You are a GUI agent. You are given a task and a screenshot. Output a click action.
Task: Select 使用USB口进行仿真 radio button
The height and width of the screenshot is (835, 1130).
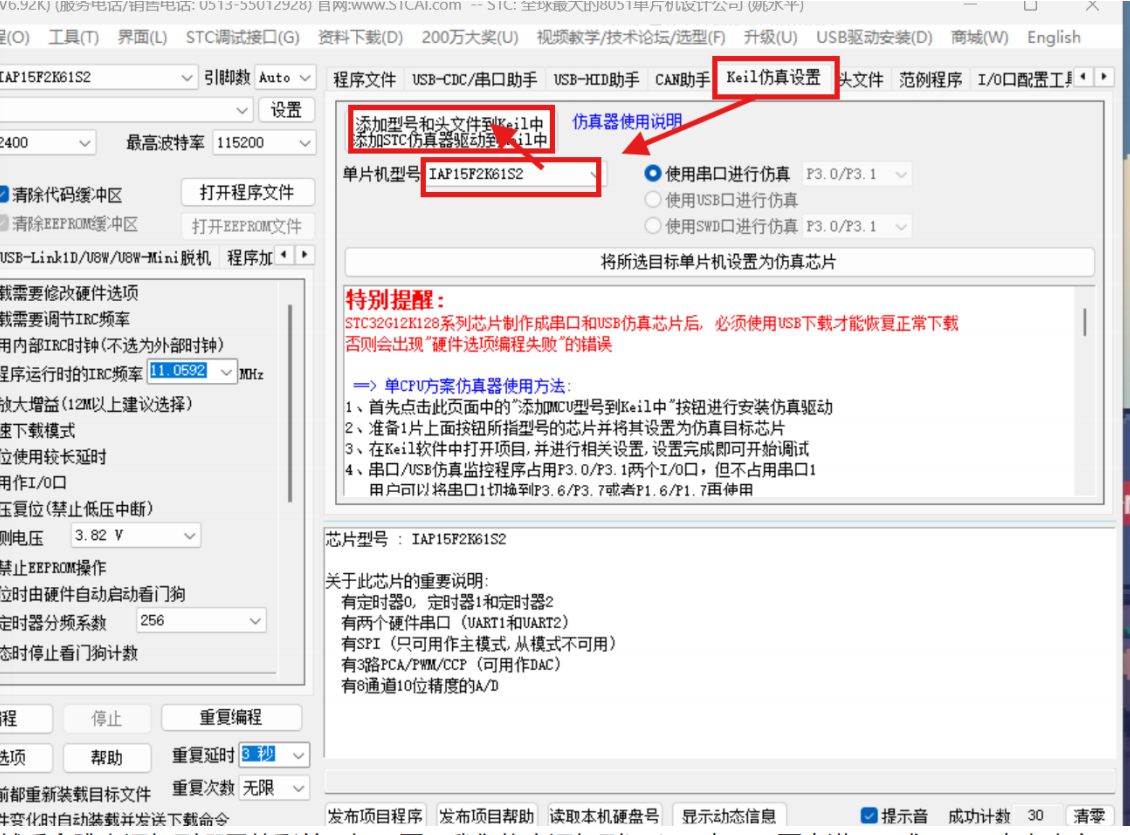coord(653,200)
